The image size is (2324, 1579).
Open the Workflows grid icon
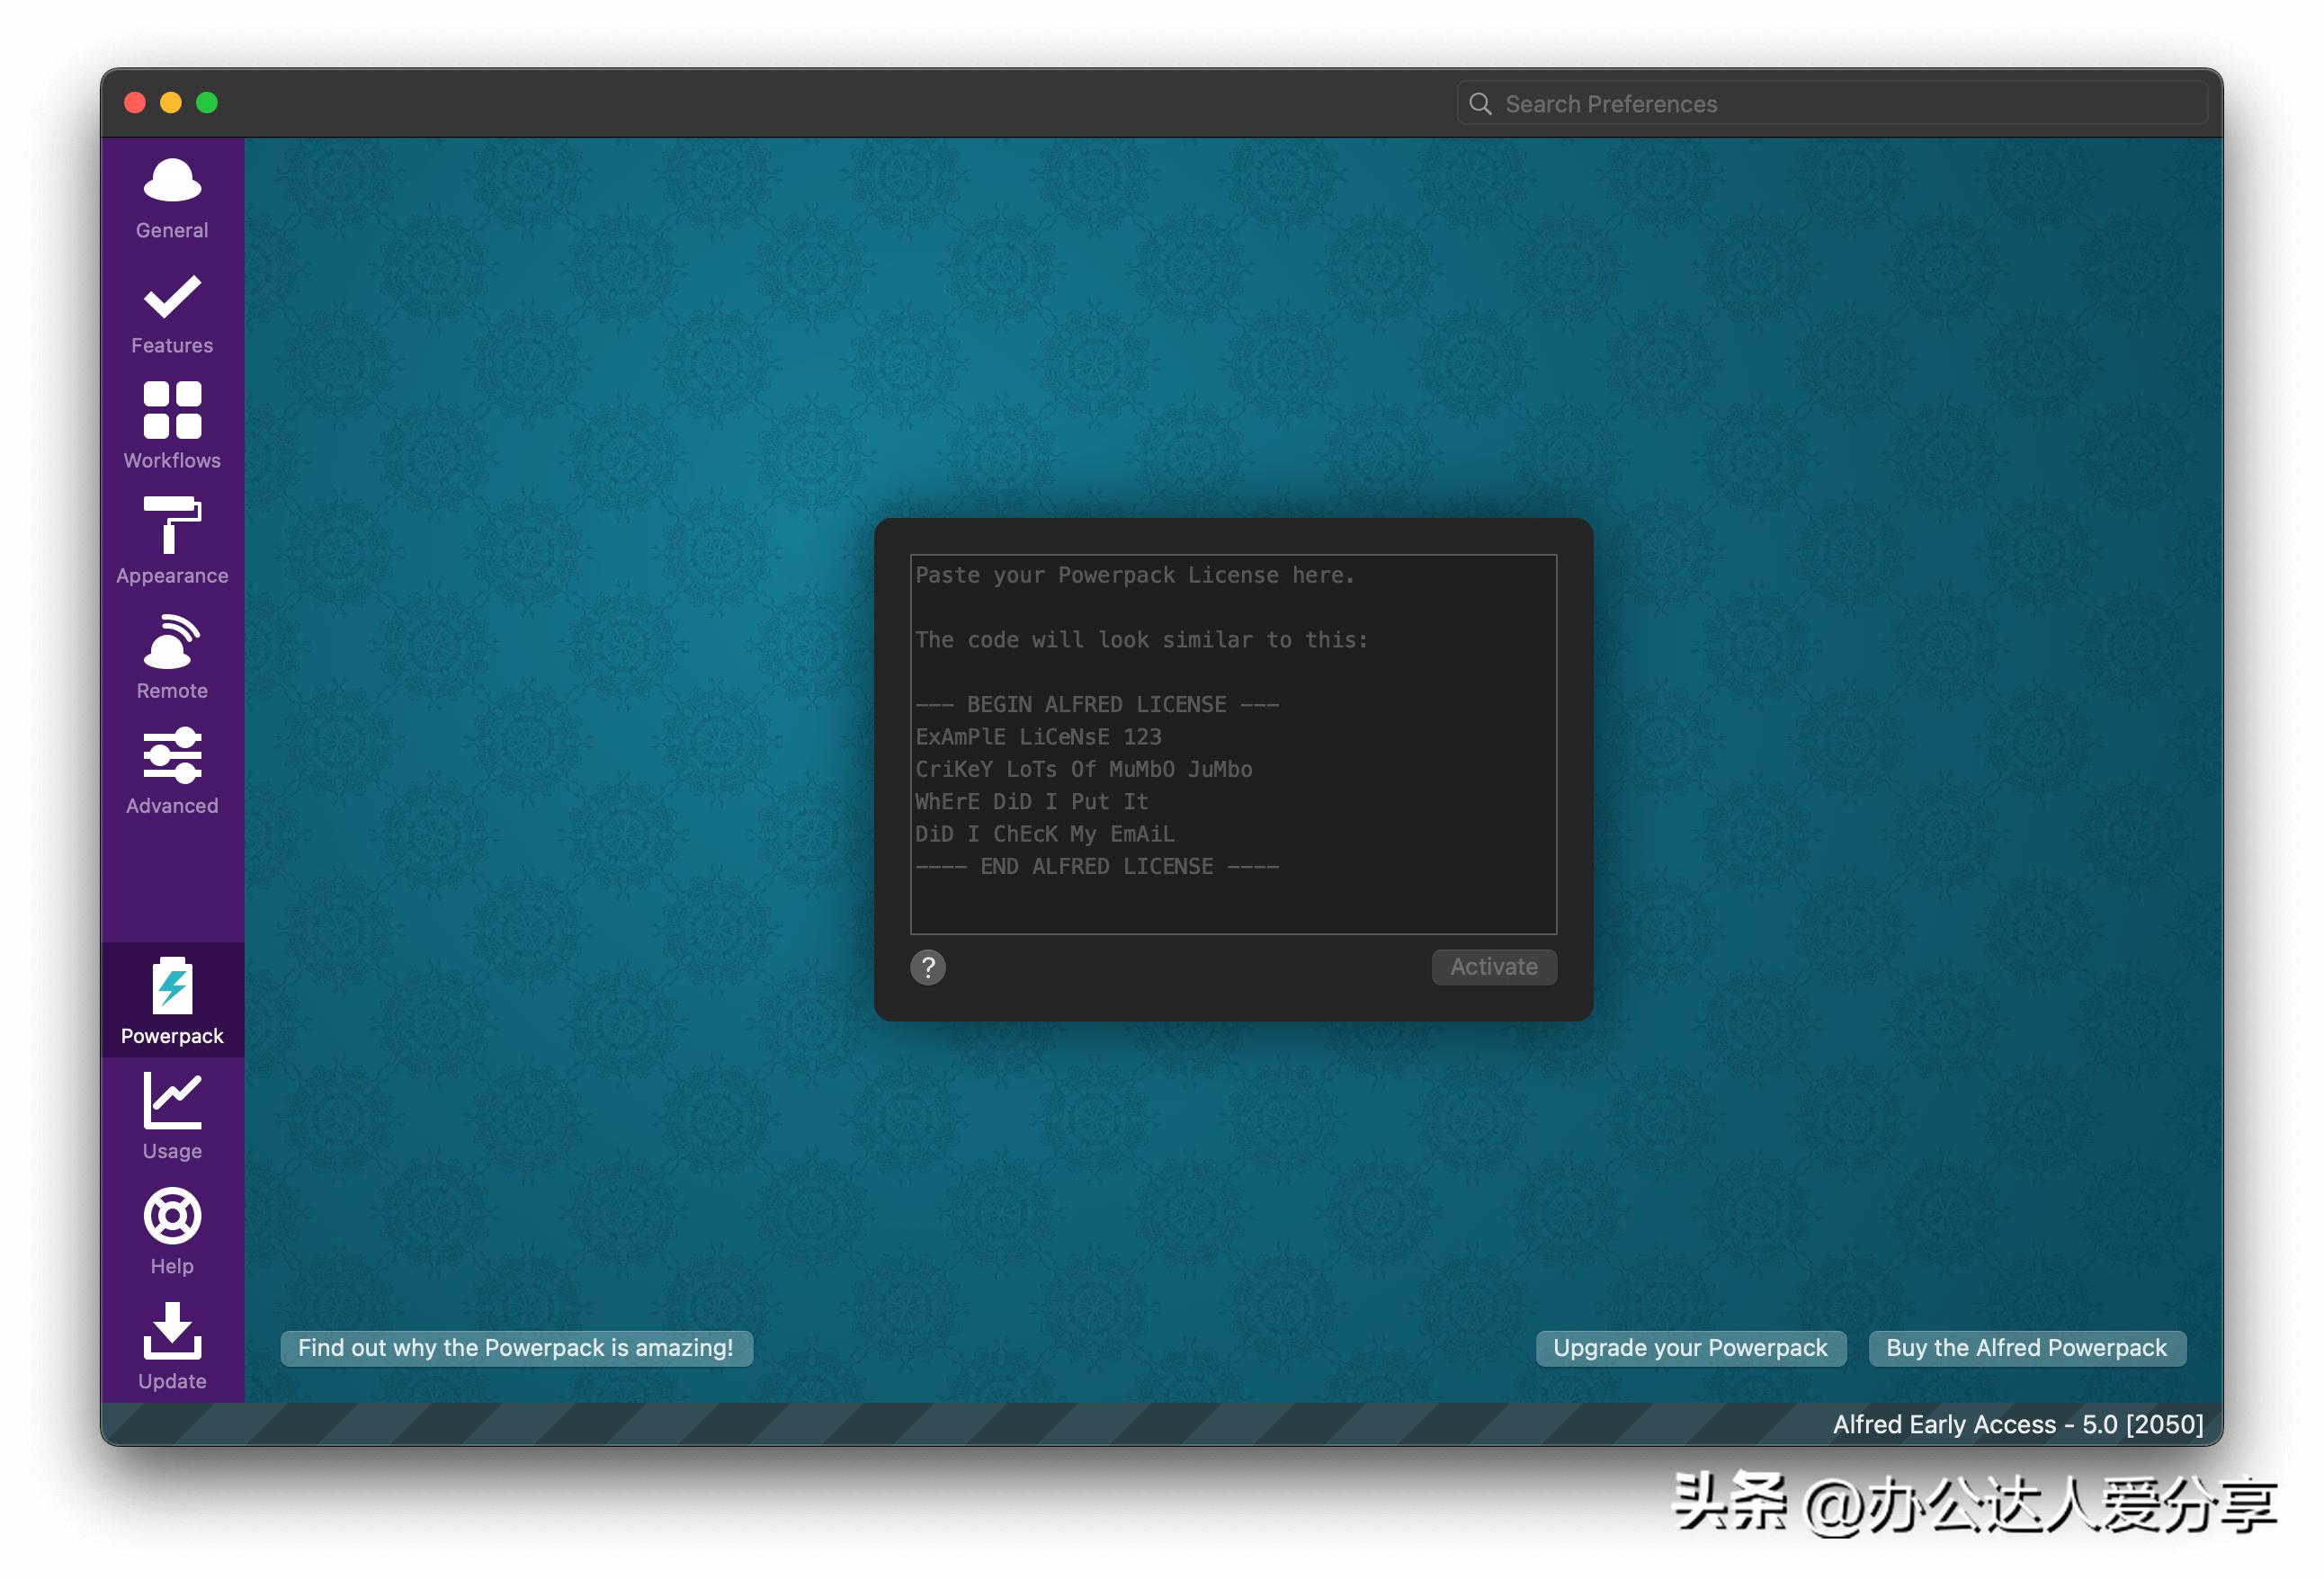point(172,410)
